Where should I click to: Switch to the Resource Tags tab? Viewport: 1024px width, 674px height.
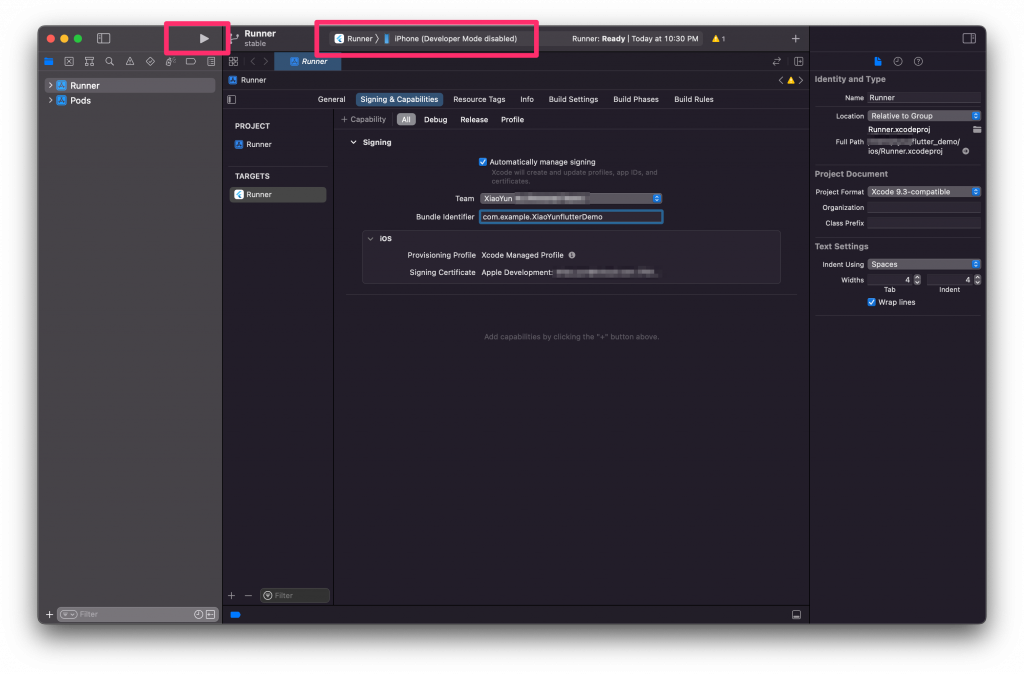tap(479, 99)
